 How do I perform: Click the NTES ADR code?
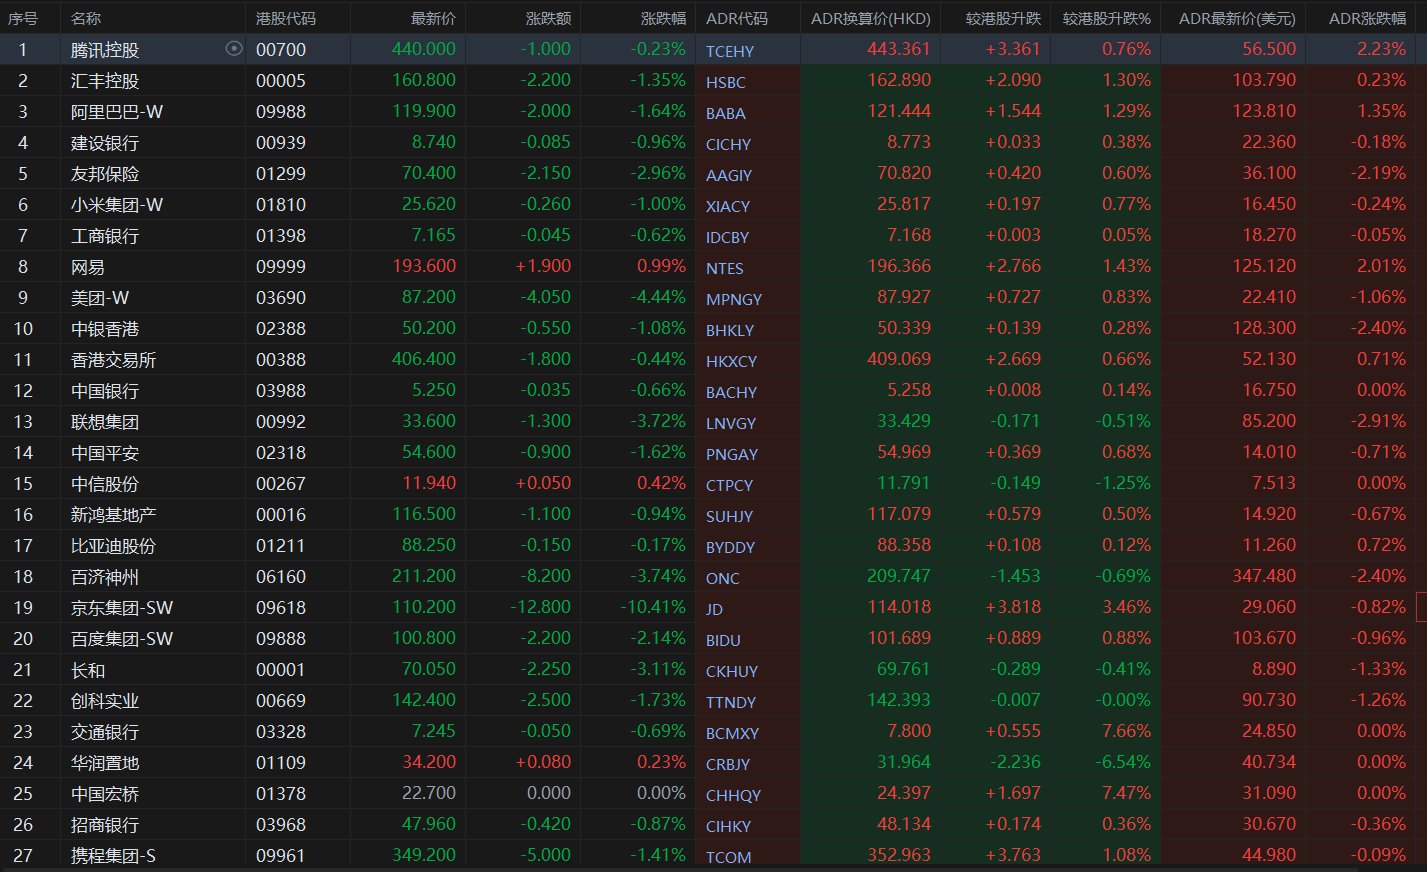click(x=725, y=268)
